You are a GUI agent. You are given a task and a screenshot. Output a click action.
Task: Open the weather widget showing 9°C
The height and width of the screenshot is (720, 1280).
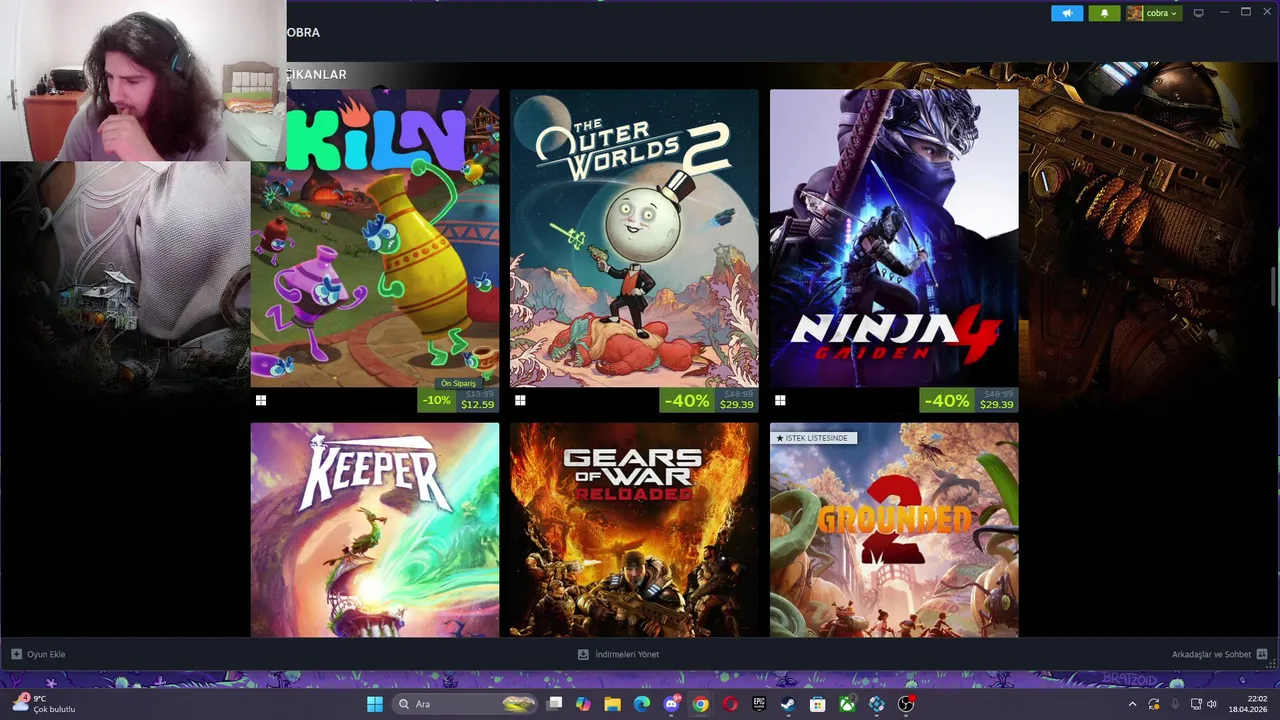(x=44, y=704)
